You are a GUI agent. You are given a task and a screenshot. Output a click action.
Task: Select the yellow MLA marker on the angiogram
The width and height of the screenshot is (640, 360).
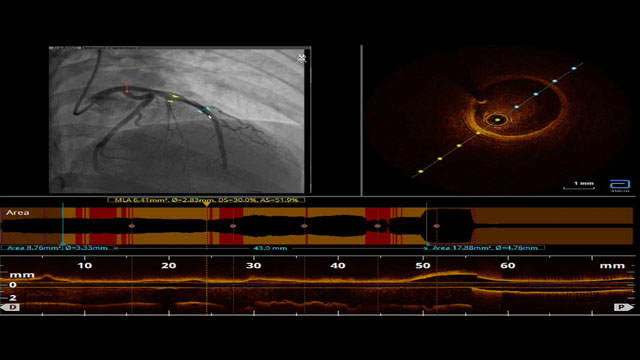[x=173, y=98]
